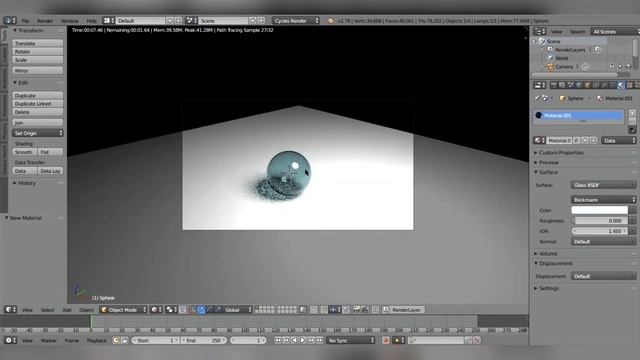Click the Delete button

38,112
